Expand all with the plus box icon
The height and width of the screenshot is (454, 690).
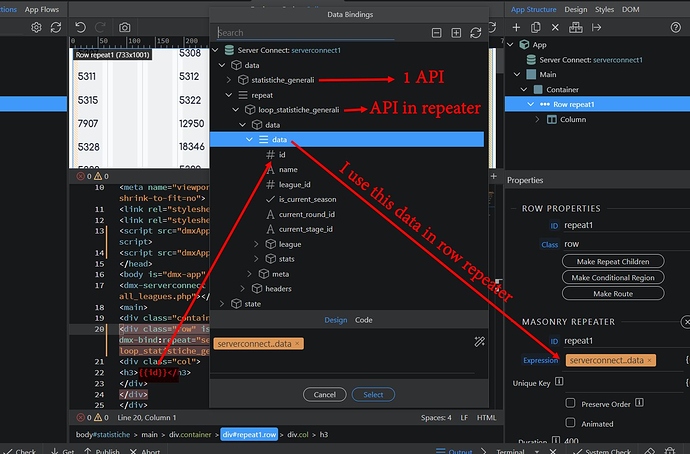pyautogui.click(x=456, y=33)
